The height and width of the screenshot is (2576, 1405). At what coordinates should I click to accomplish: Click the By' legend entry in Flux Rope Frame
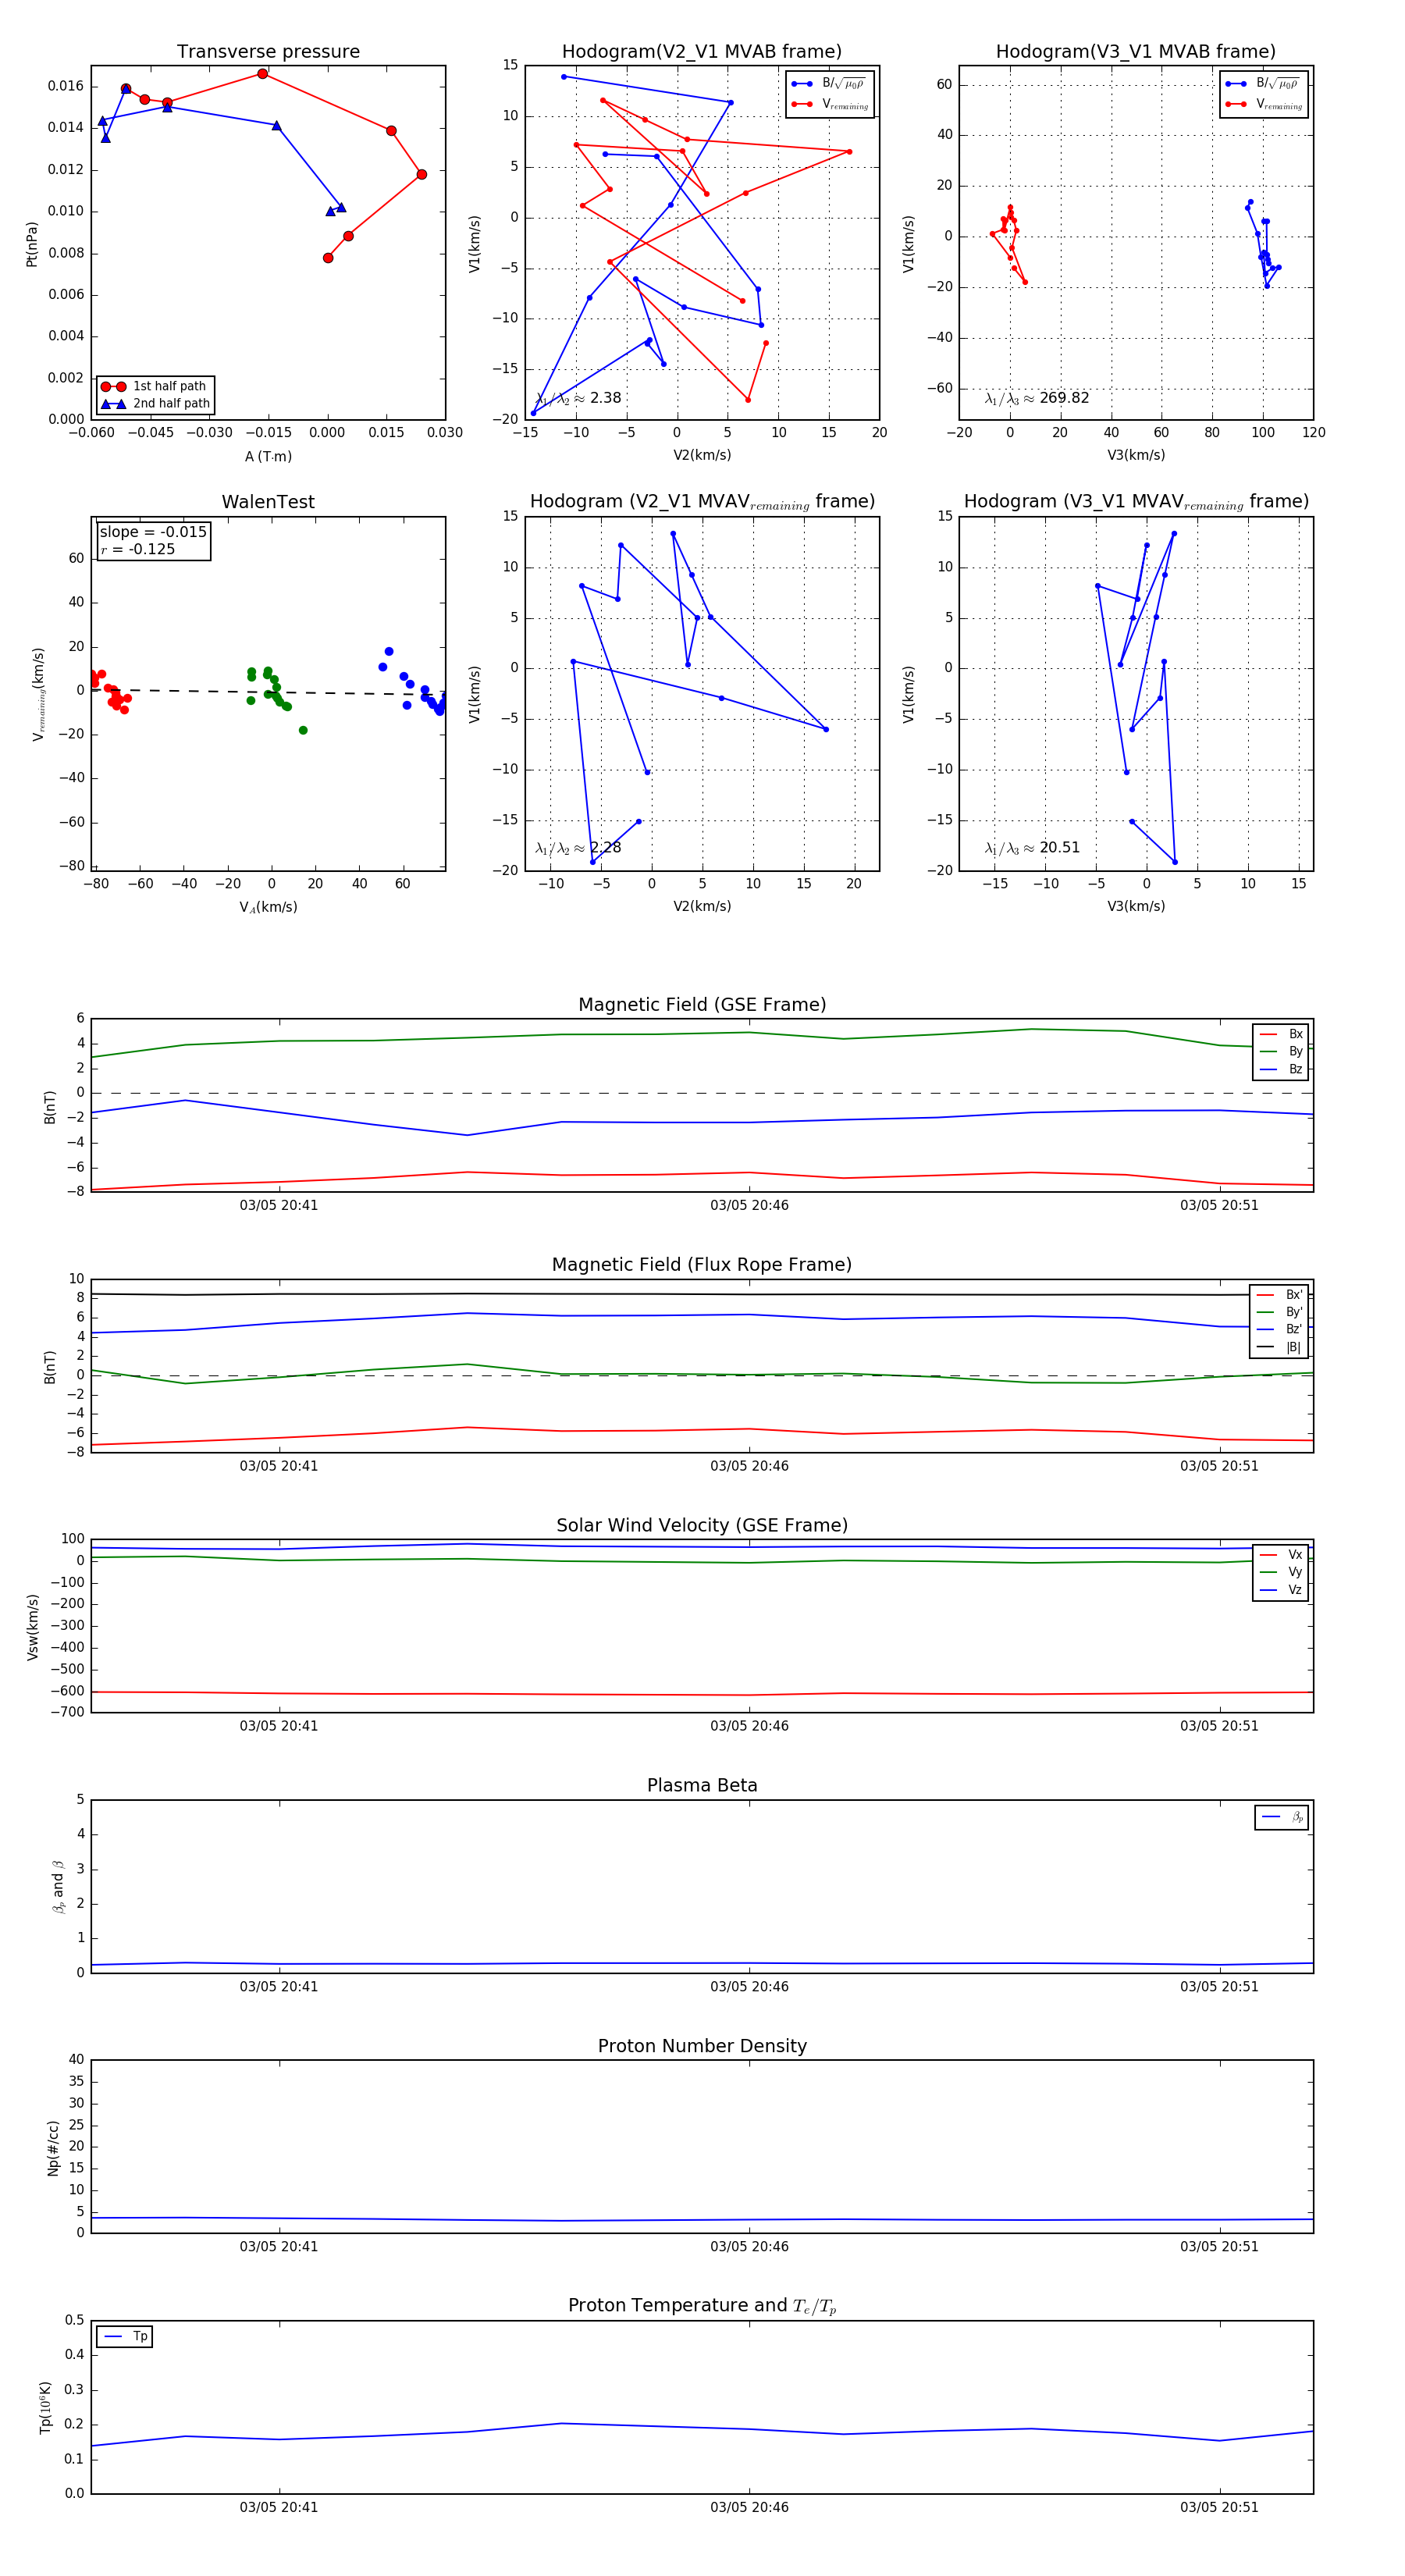coord(1280,1312)
